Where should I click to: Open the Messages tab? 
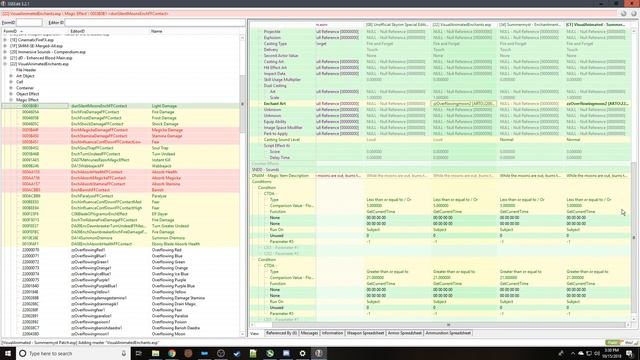[x=309, y=333]
